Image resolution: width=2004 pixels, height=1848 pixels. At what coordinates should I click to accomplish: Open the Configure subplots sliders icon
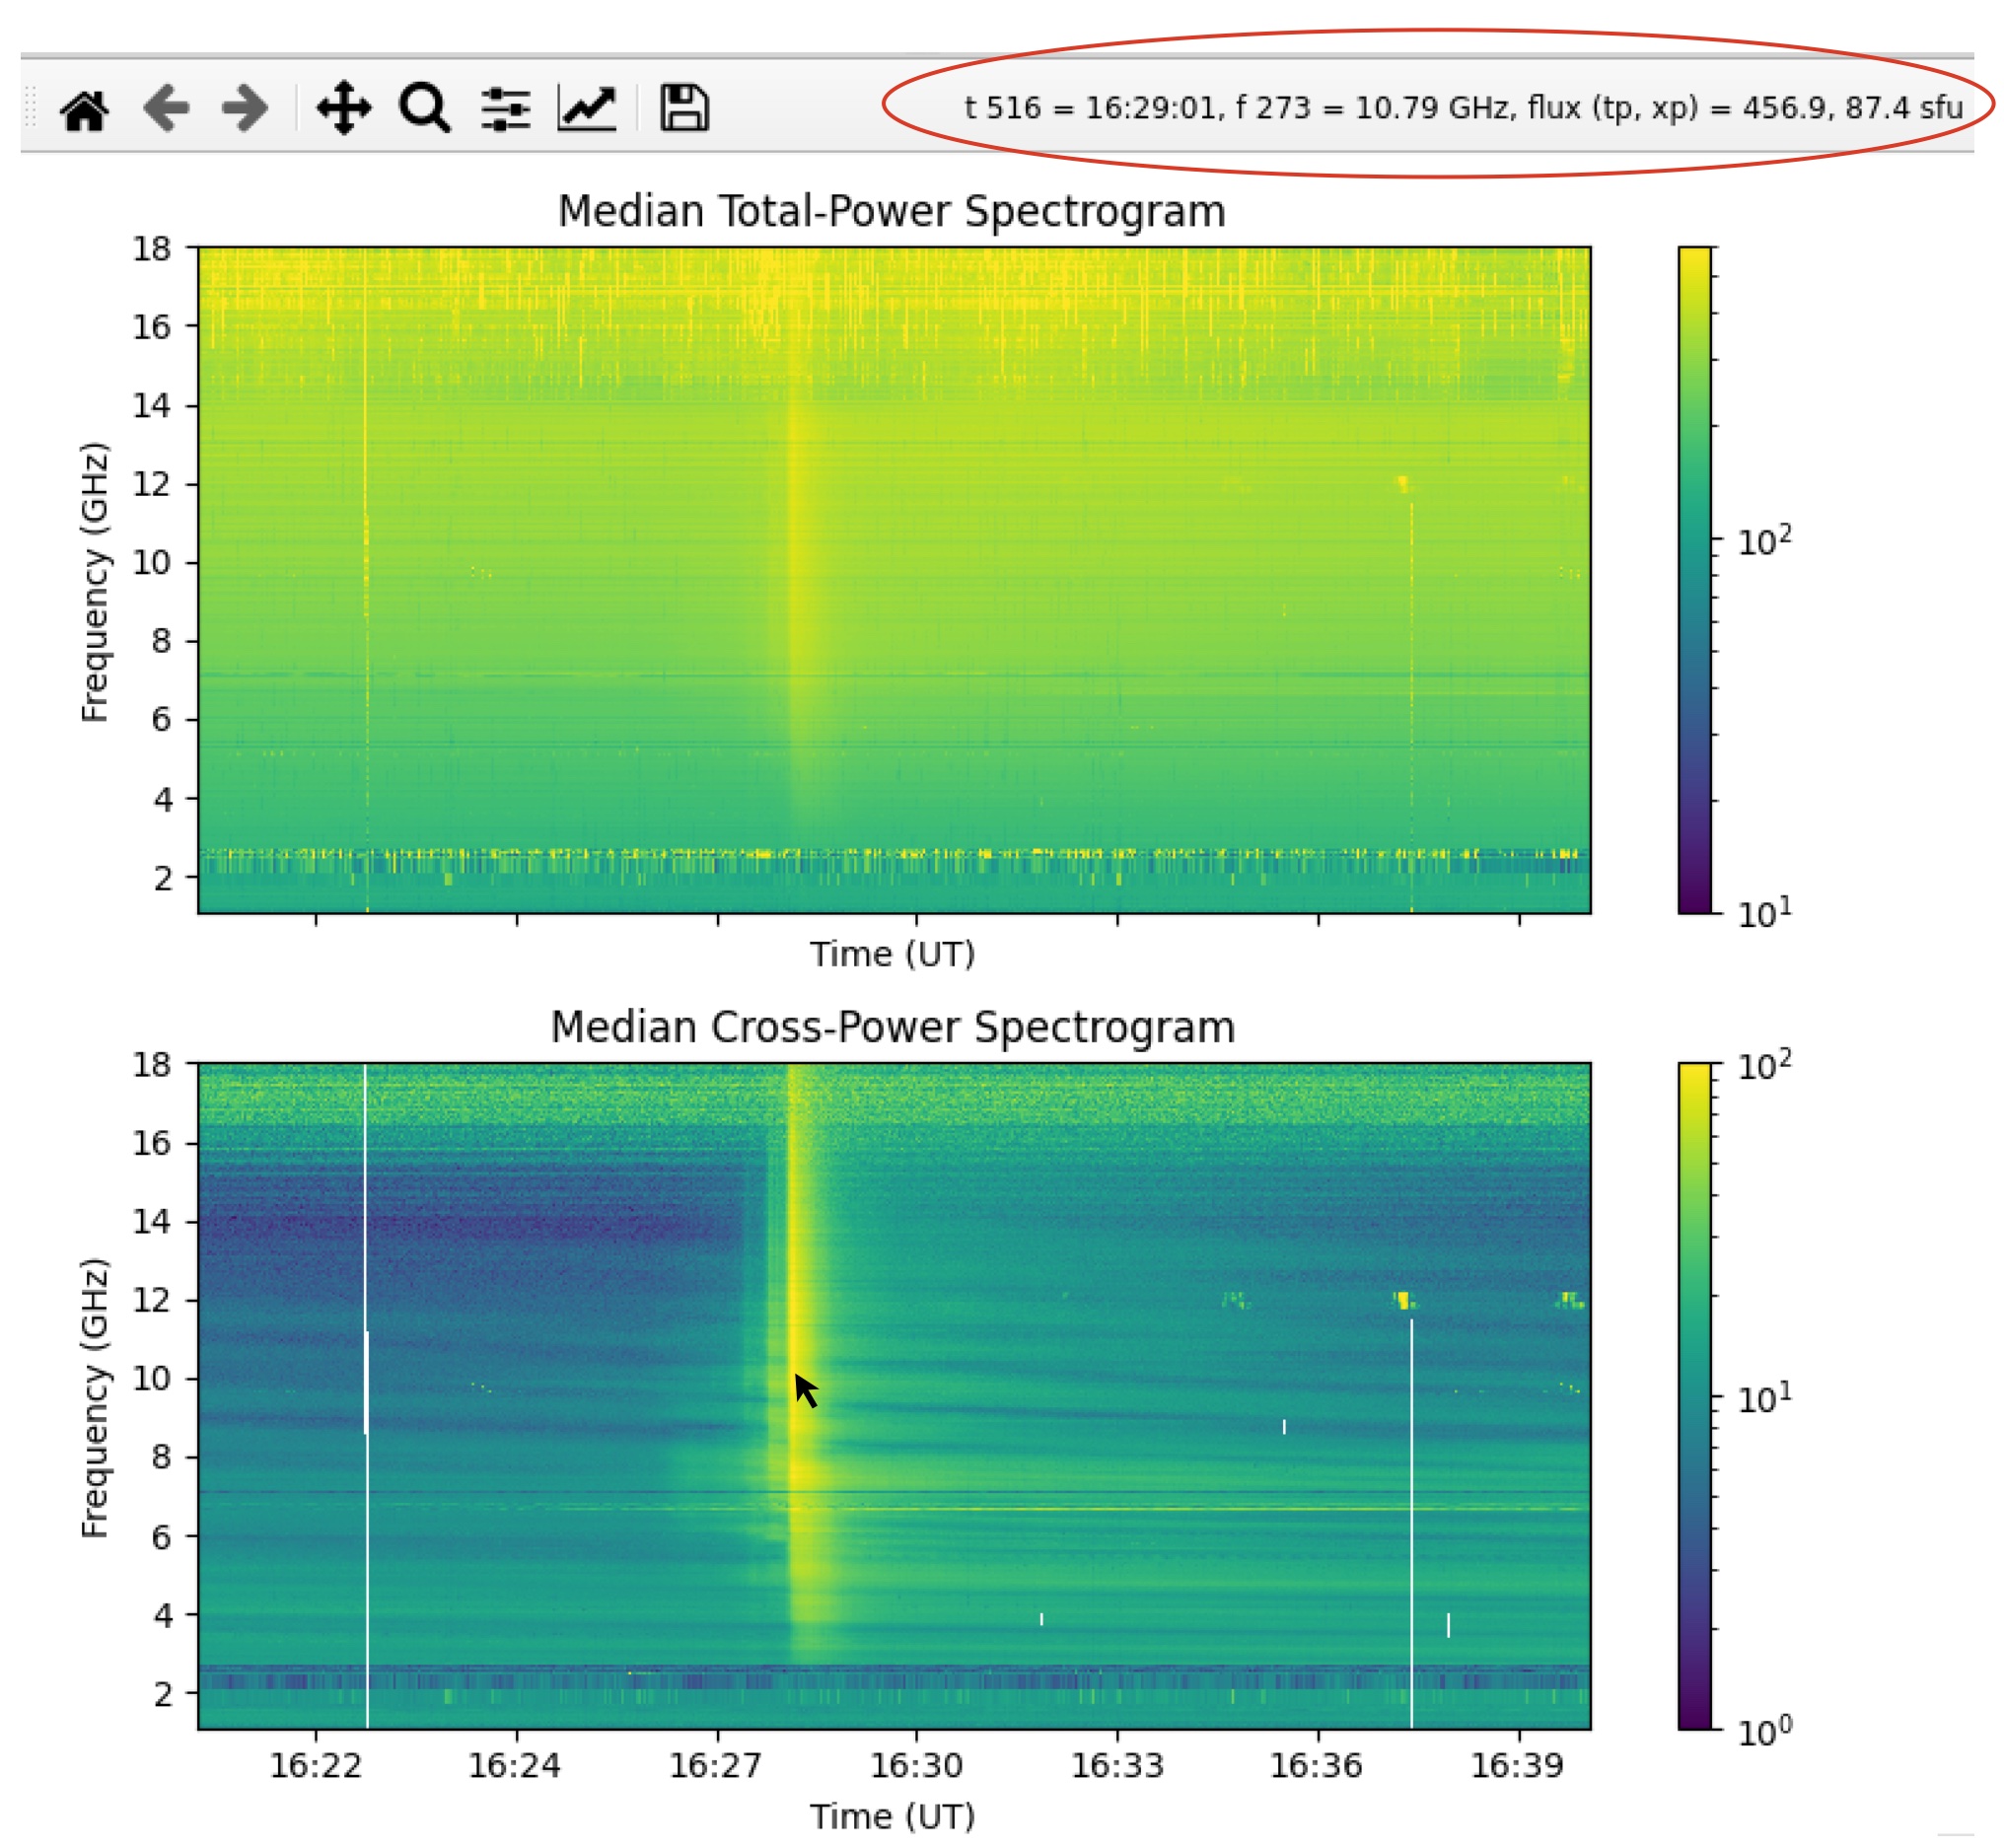[x=506, y=109]
